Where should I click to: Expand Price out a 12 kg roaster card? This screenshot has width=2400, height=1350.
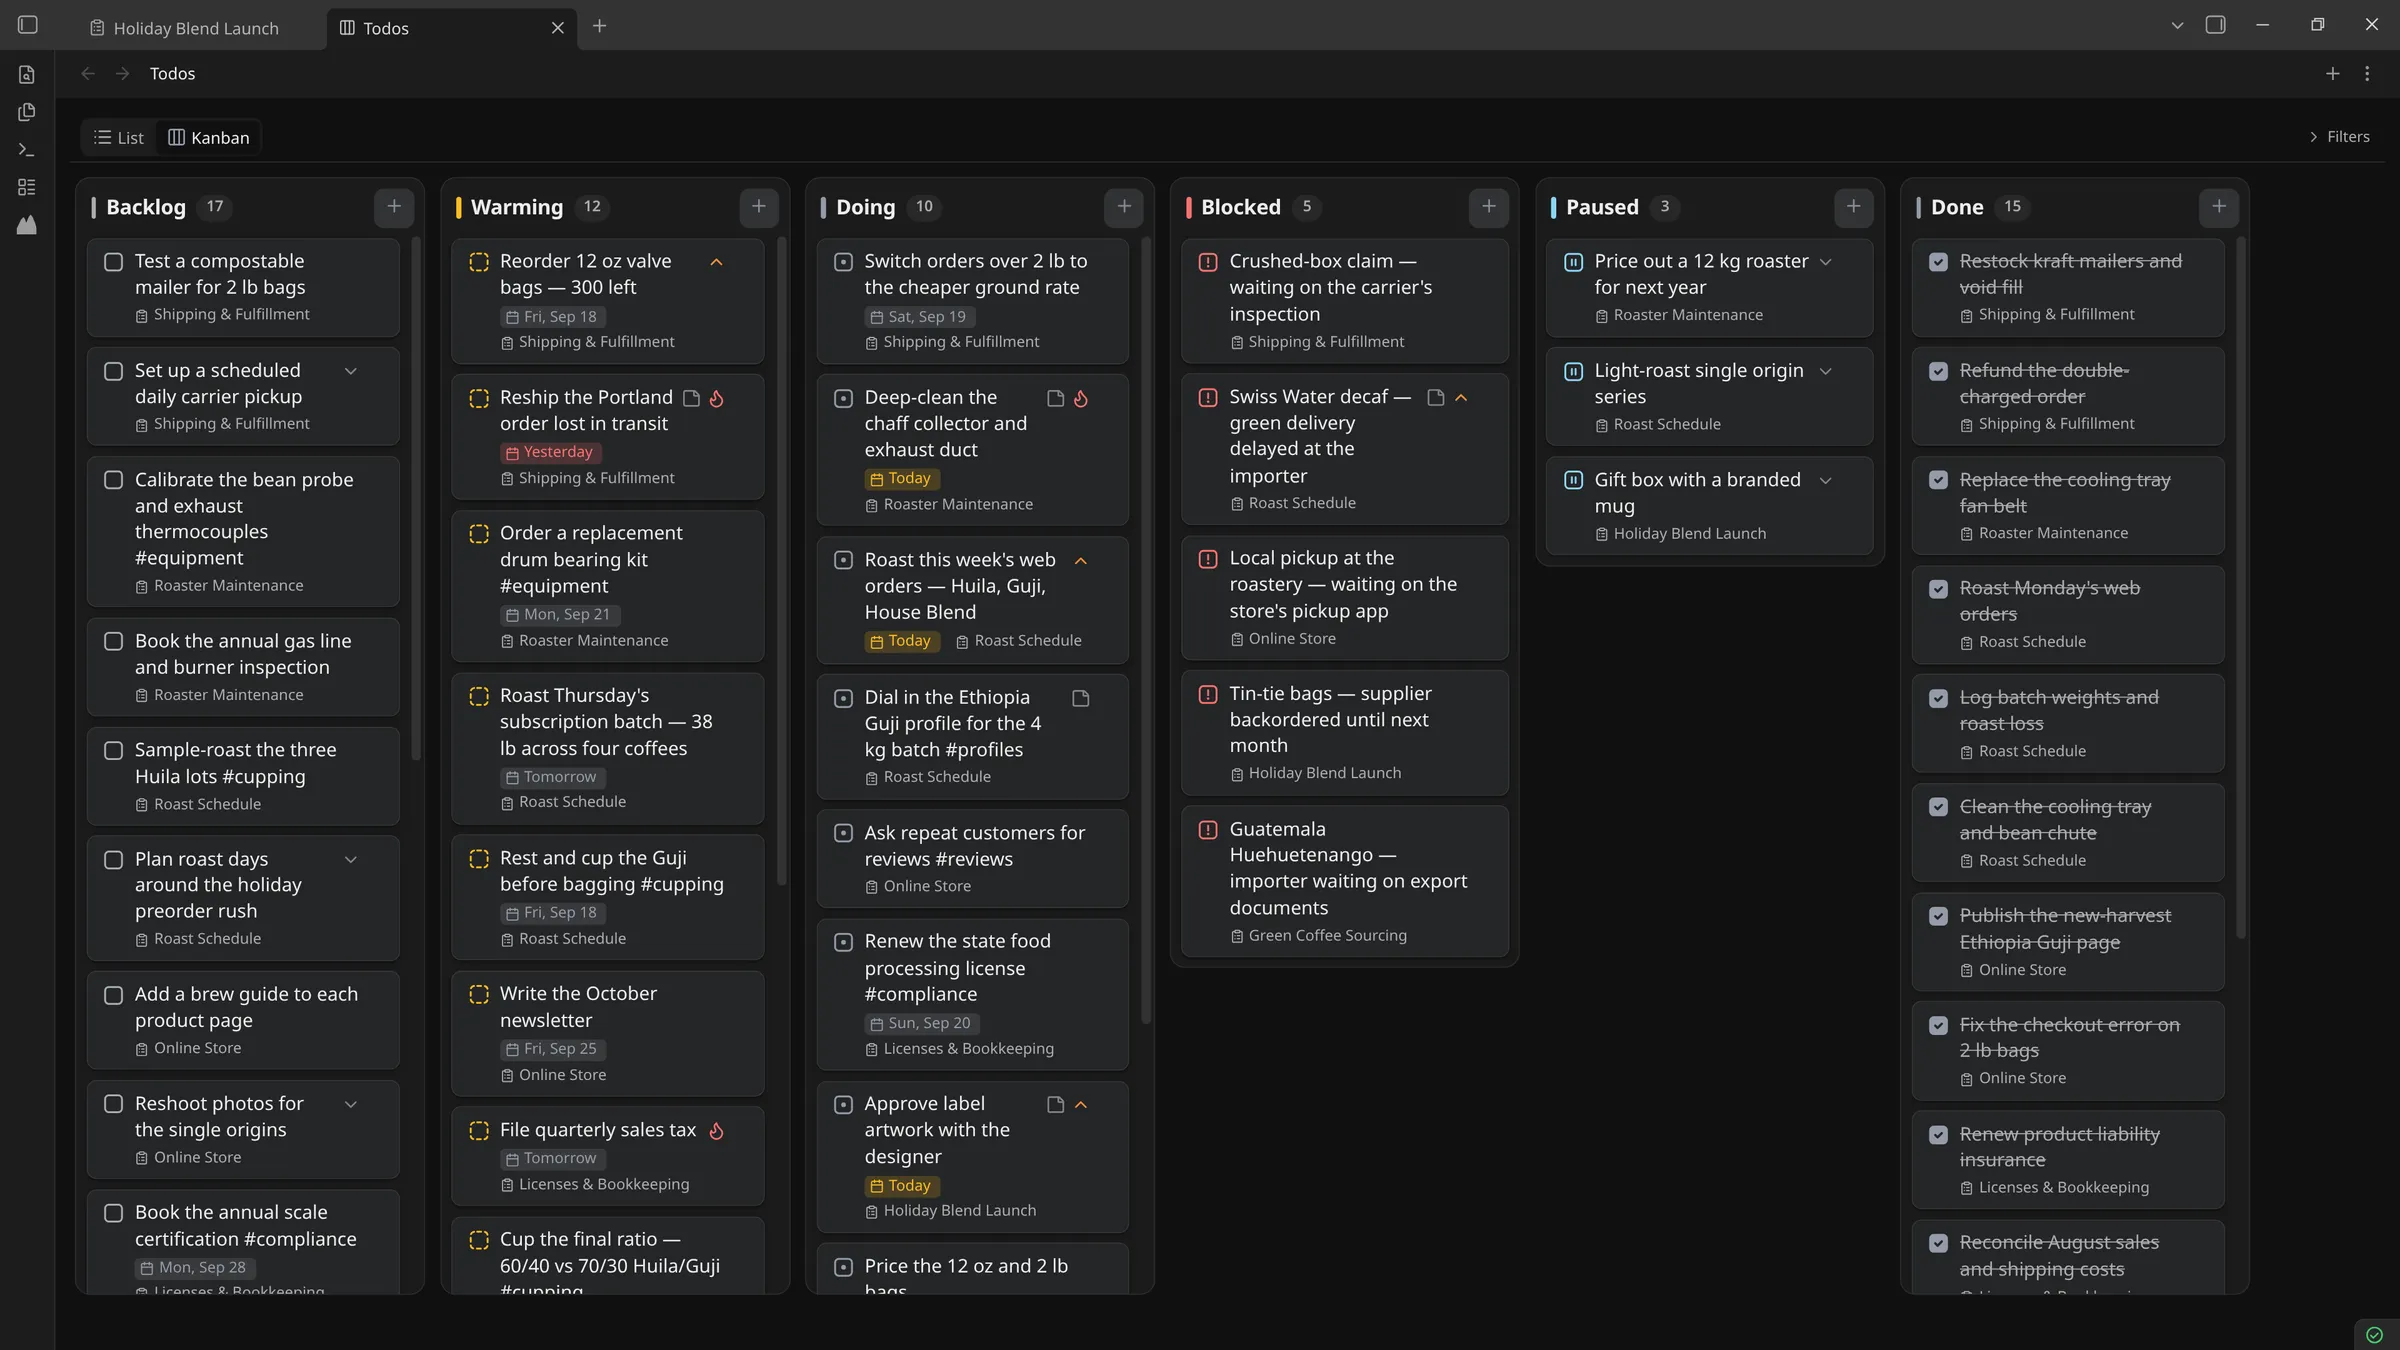[x=1826, y=262]
